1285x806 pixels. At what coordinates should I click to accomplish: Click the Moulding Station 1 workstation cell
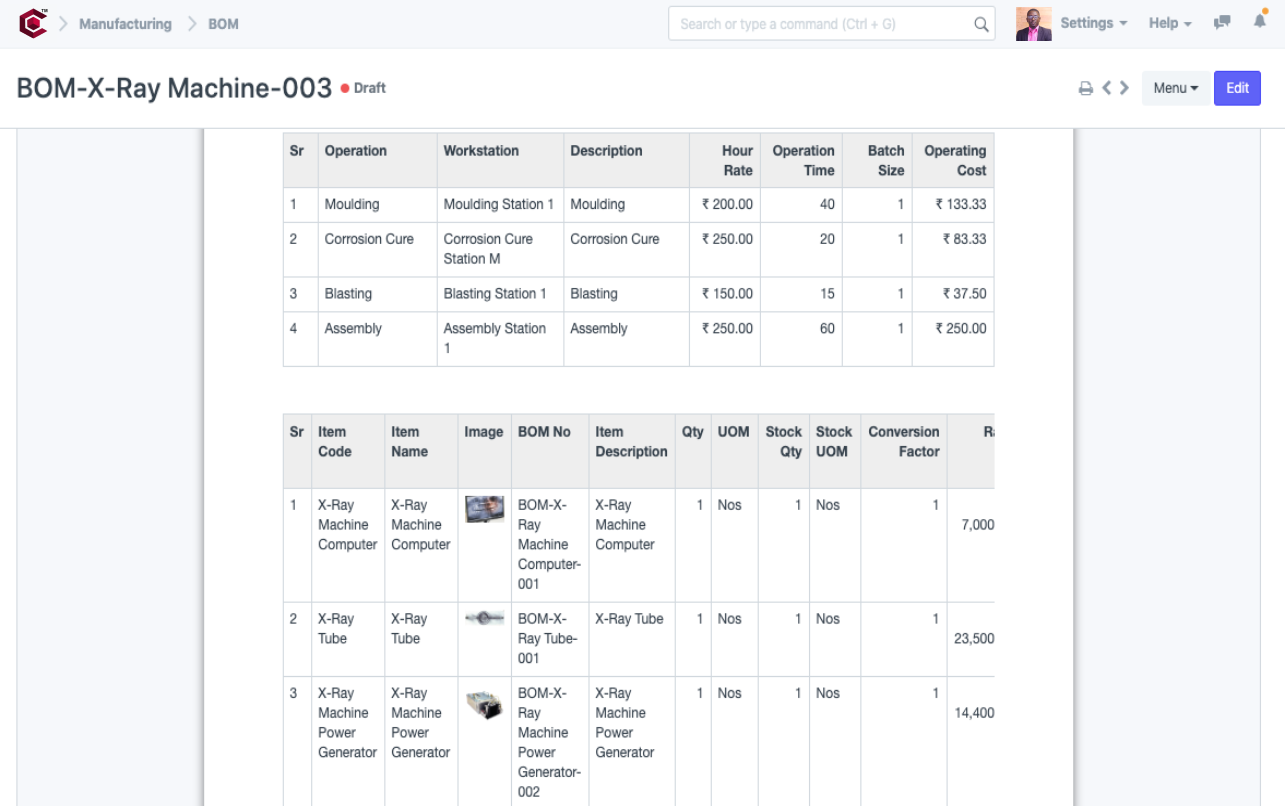point(499,204)
